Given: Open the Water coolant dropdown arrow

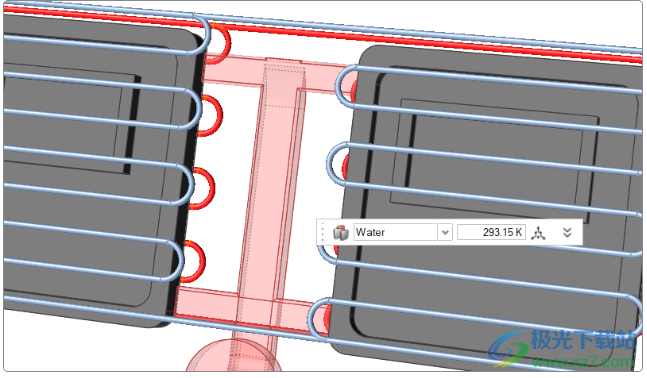Looking at the screenshot, I should tap(445, 232).
